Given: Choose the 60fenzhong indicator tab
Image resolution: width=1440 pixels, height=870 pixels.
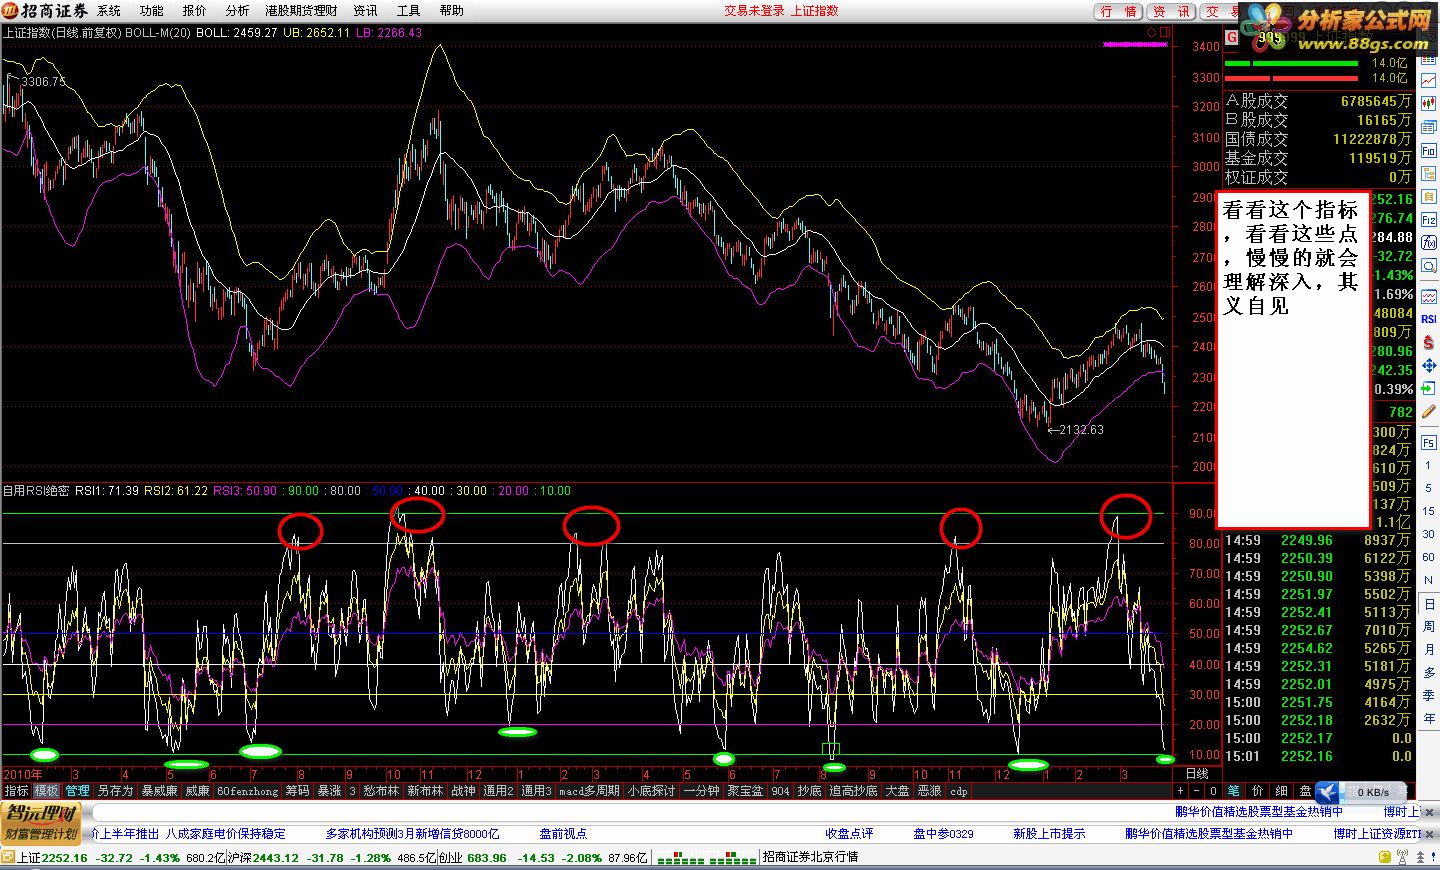Looking at the screenshot, I should (x=248, y=791).
